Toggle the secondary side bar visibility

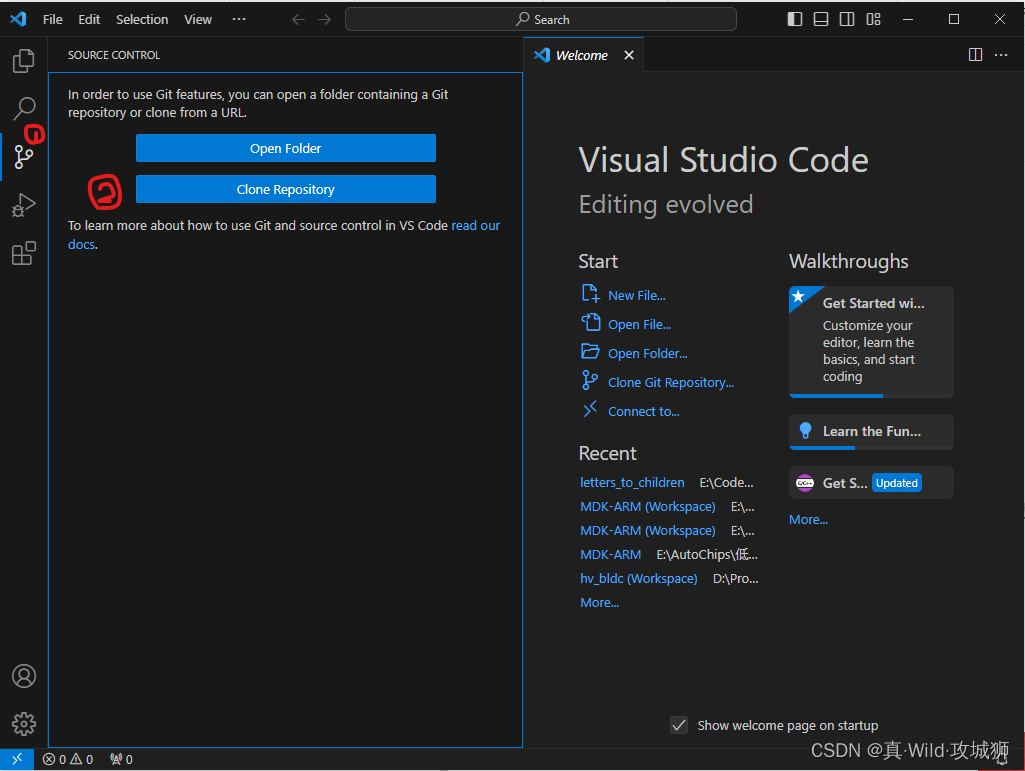(x=846, y=18)
